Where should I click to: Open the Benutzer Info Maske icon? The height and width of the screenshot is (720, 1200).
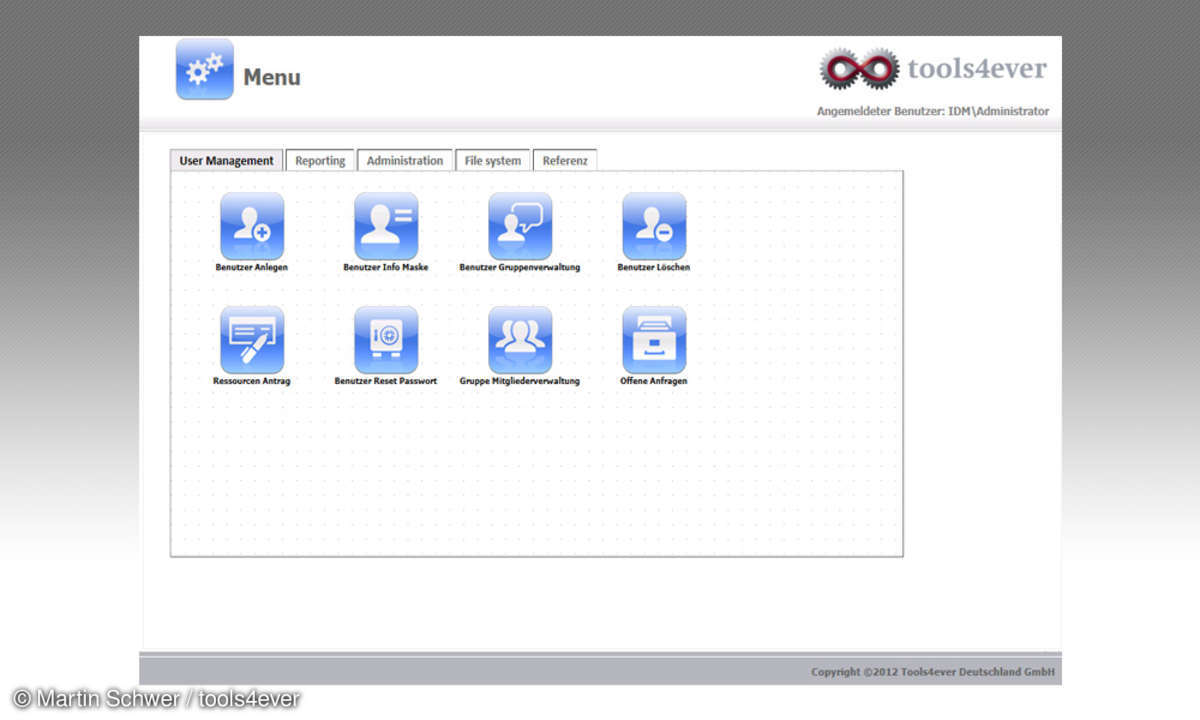click(x=386, y=226)
